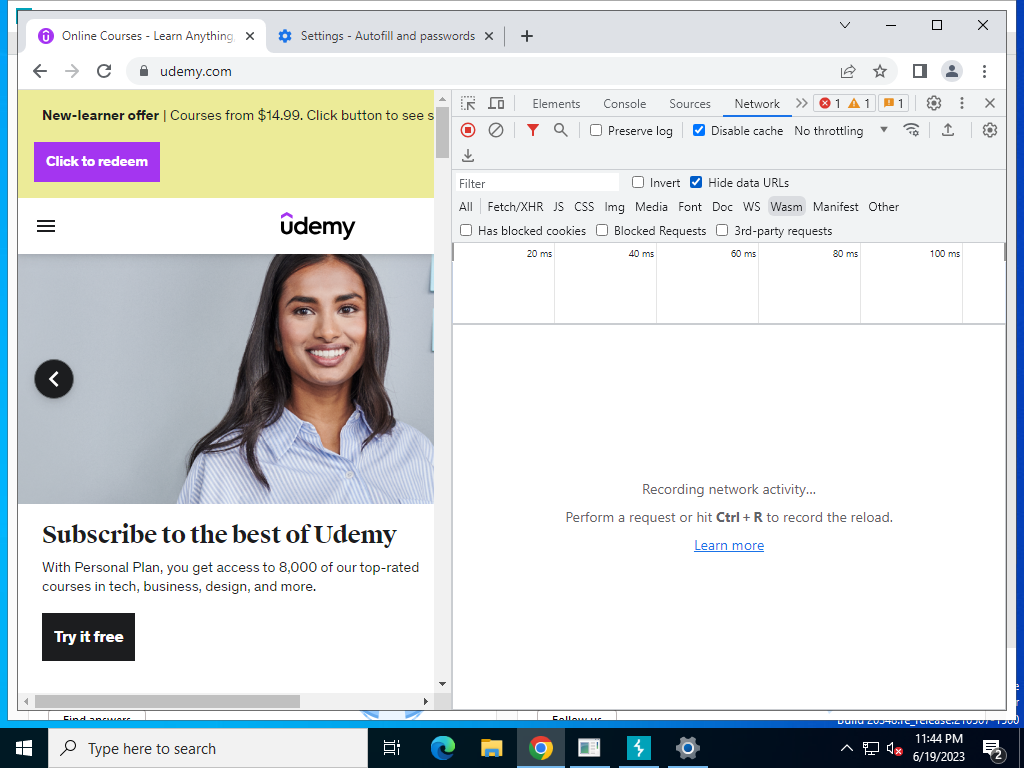Close the Online Courses tab
Image resolution: width=1024 pixels, height=768 pixels.
click(249, 36)
